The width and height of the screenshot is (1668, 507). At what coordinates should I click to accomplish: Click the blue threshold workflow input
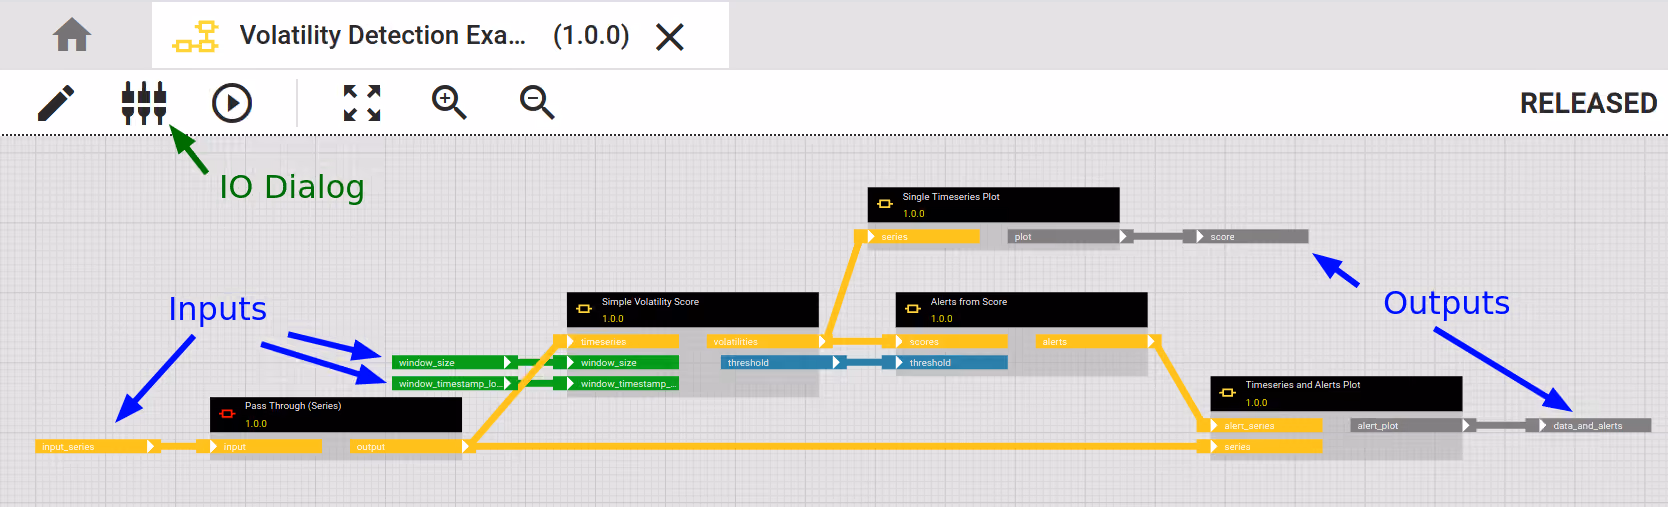783,363
